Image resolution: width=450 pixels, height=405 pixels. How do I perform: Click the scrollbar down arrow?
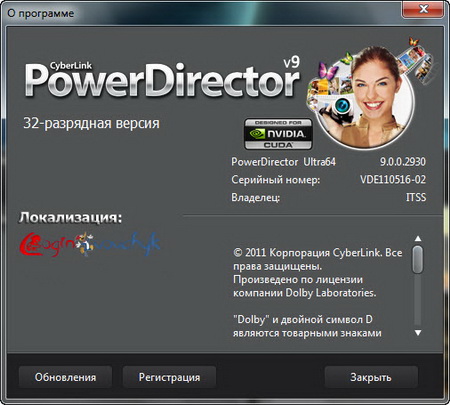pos(418,332)
